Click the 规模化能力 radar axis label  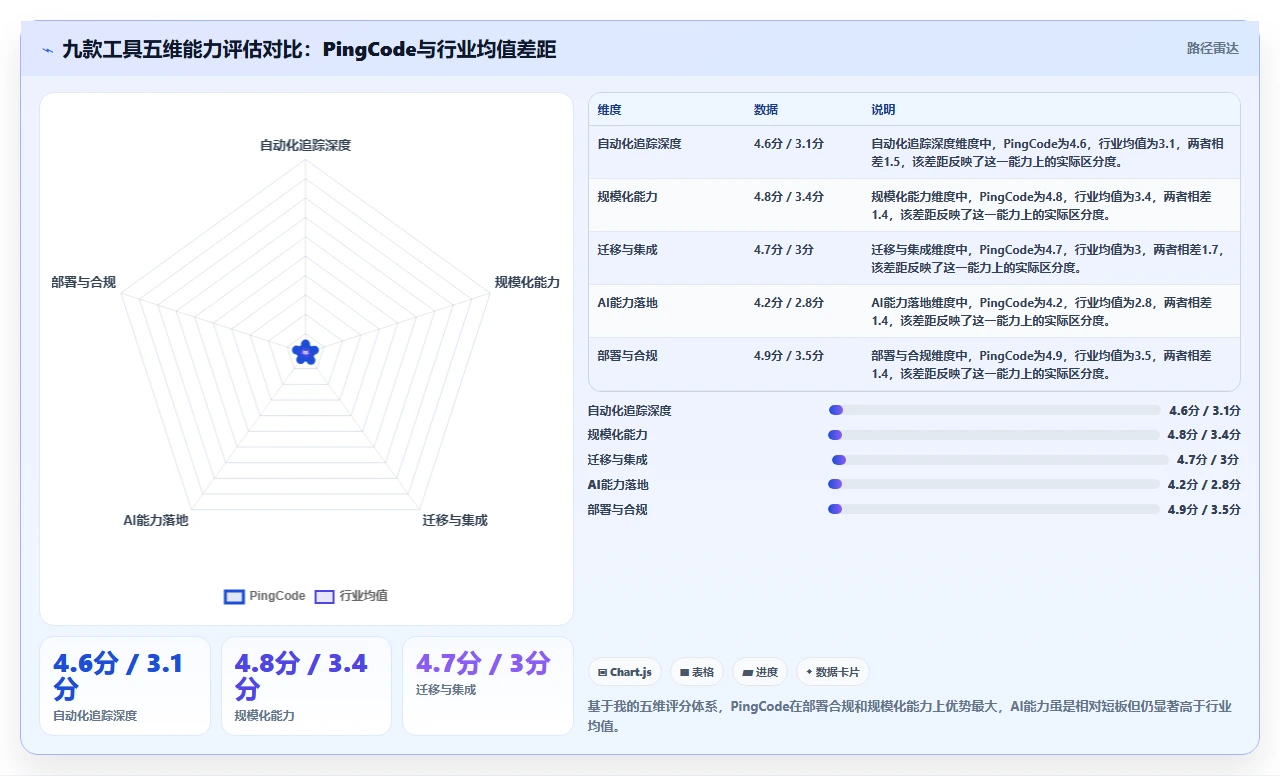(527, 282)
